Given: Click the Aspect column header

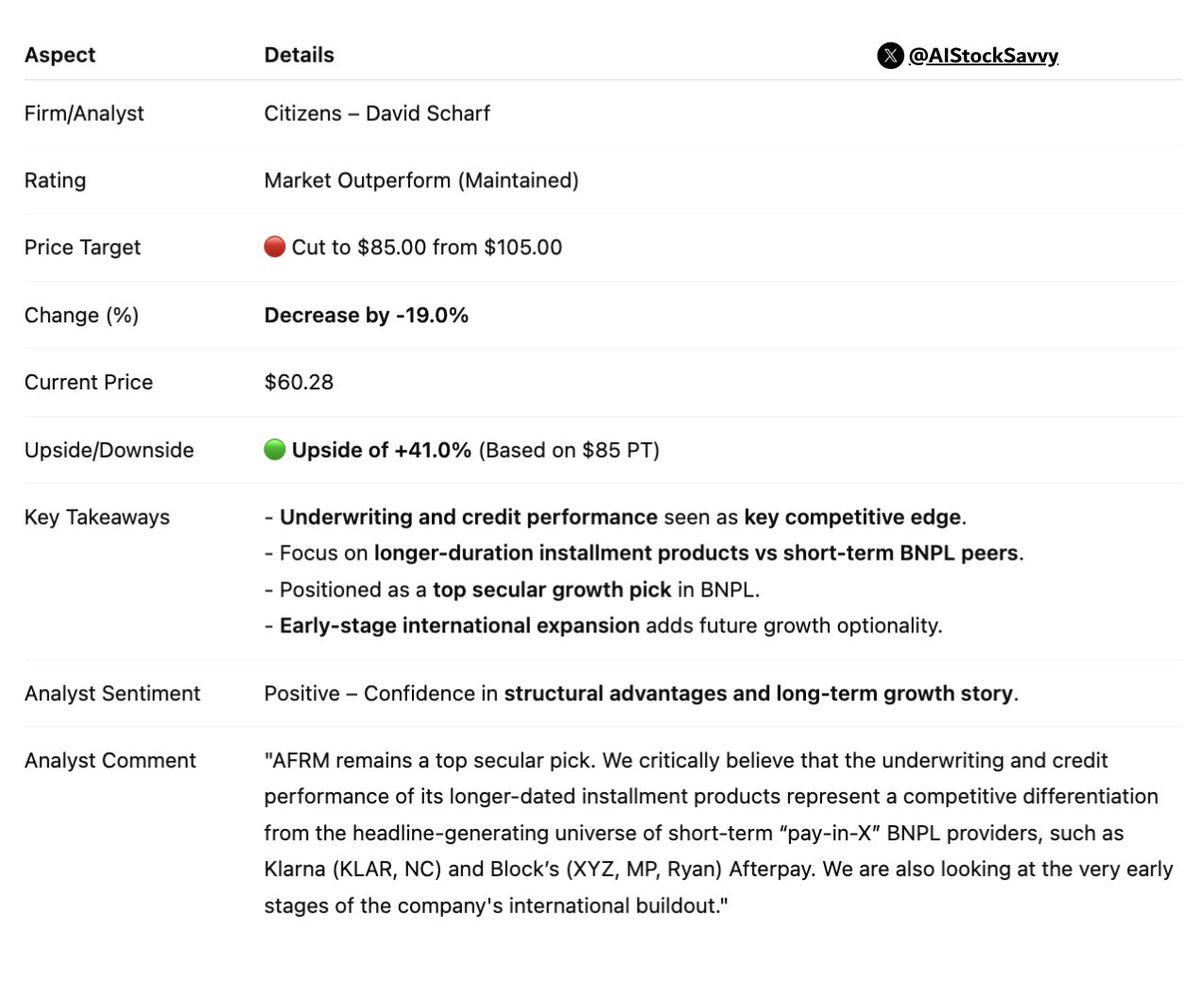Looking at the screenshot, I should point(60,55).
